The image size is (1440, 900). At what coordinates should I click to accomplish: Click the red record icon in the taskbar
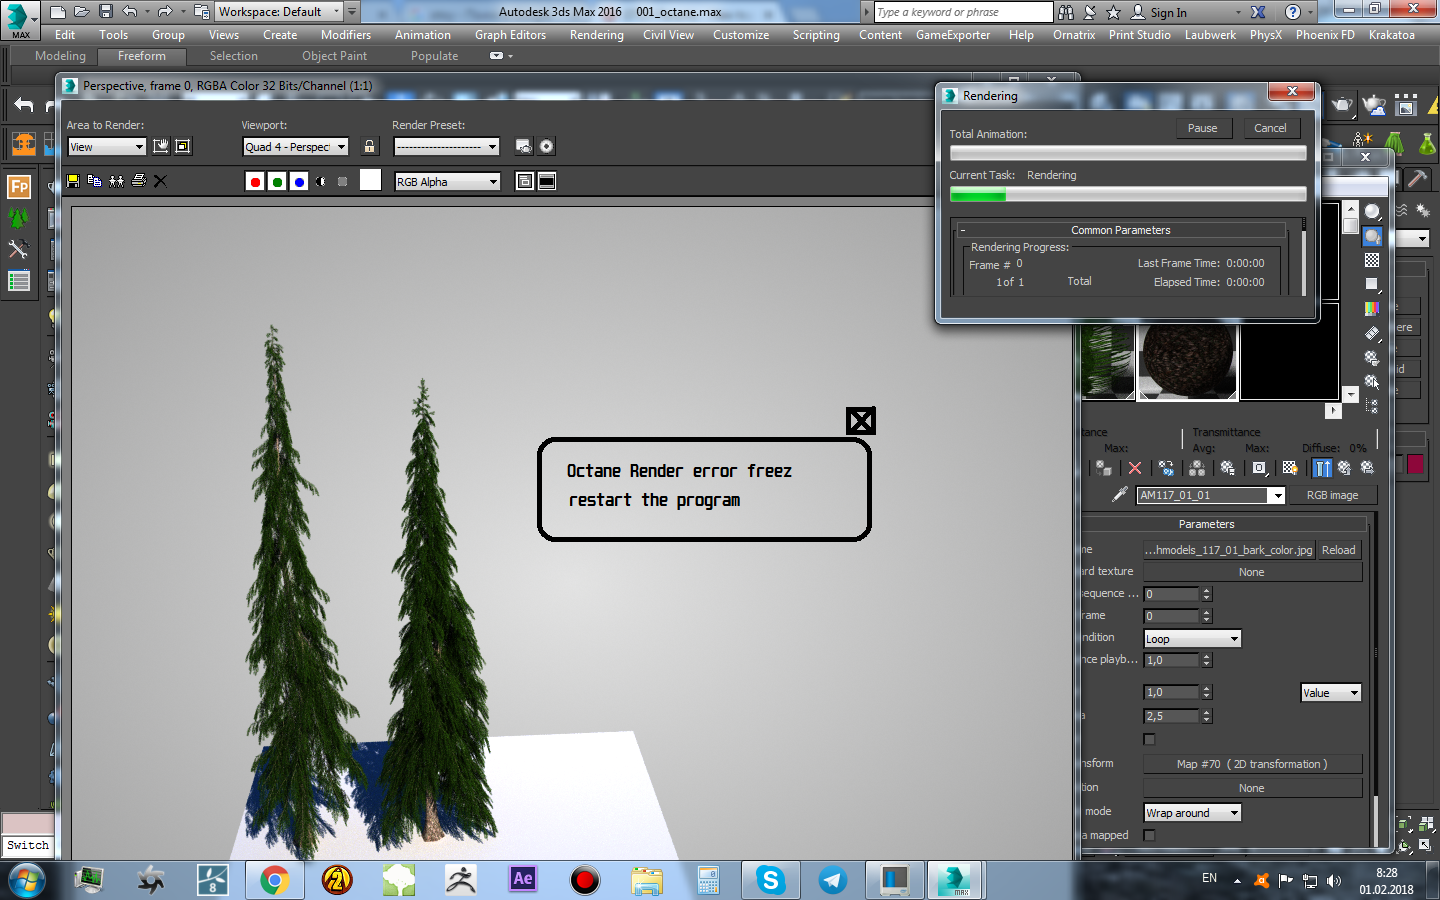click(x=585, y=880)
